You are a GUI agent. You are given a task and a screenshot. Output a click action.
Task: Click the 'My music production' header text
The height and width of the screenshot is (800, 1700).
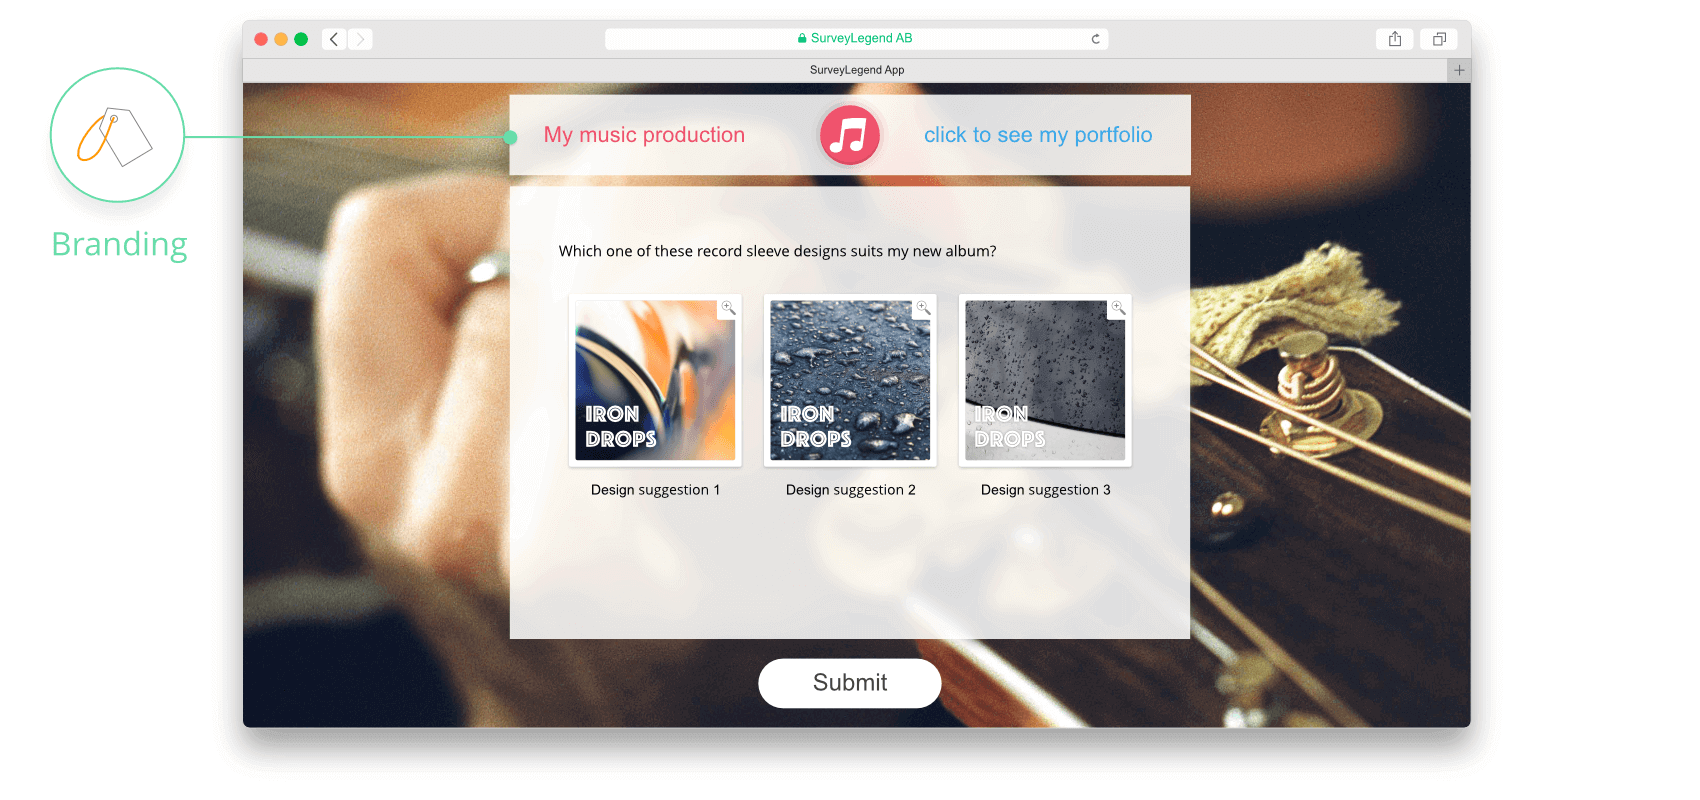(644, 135)
